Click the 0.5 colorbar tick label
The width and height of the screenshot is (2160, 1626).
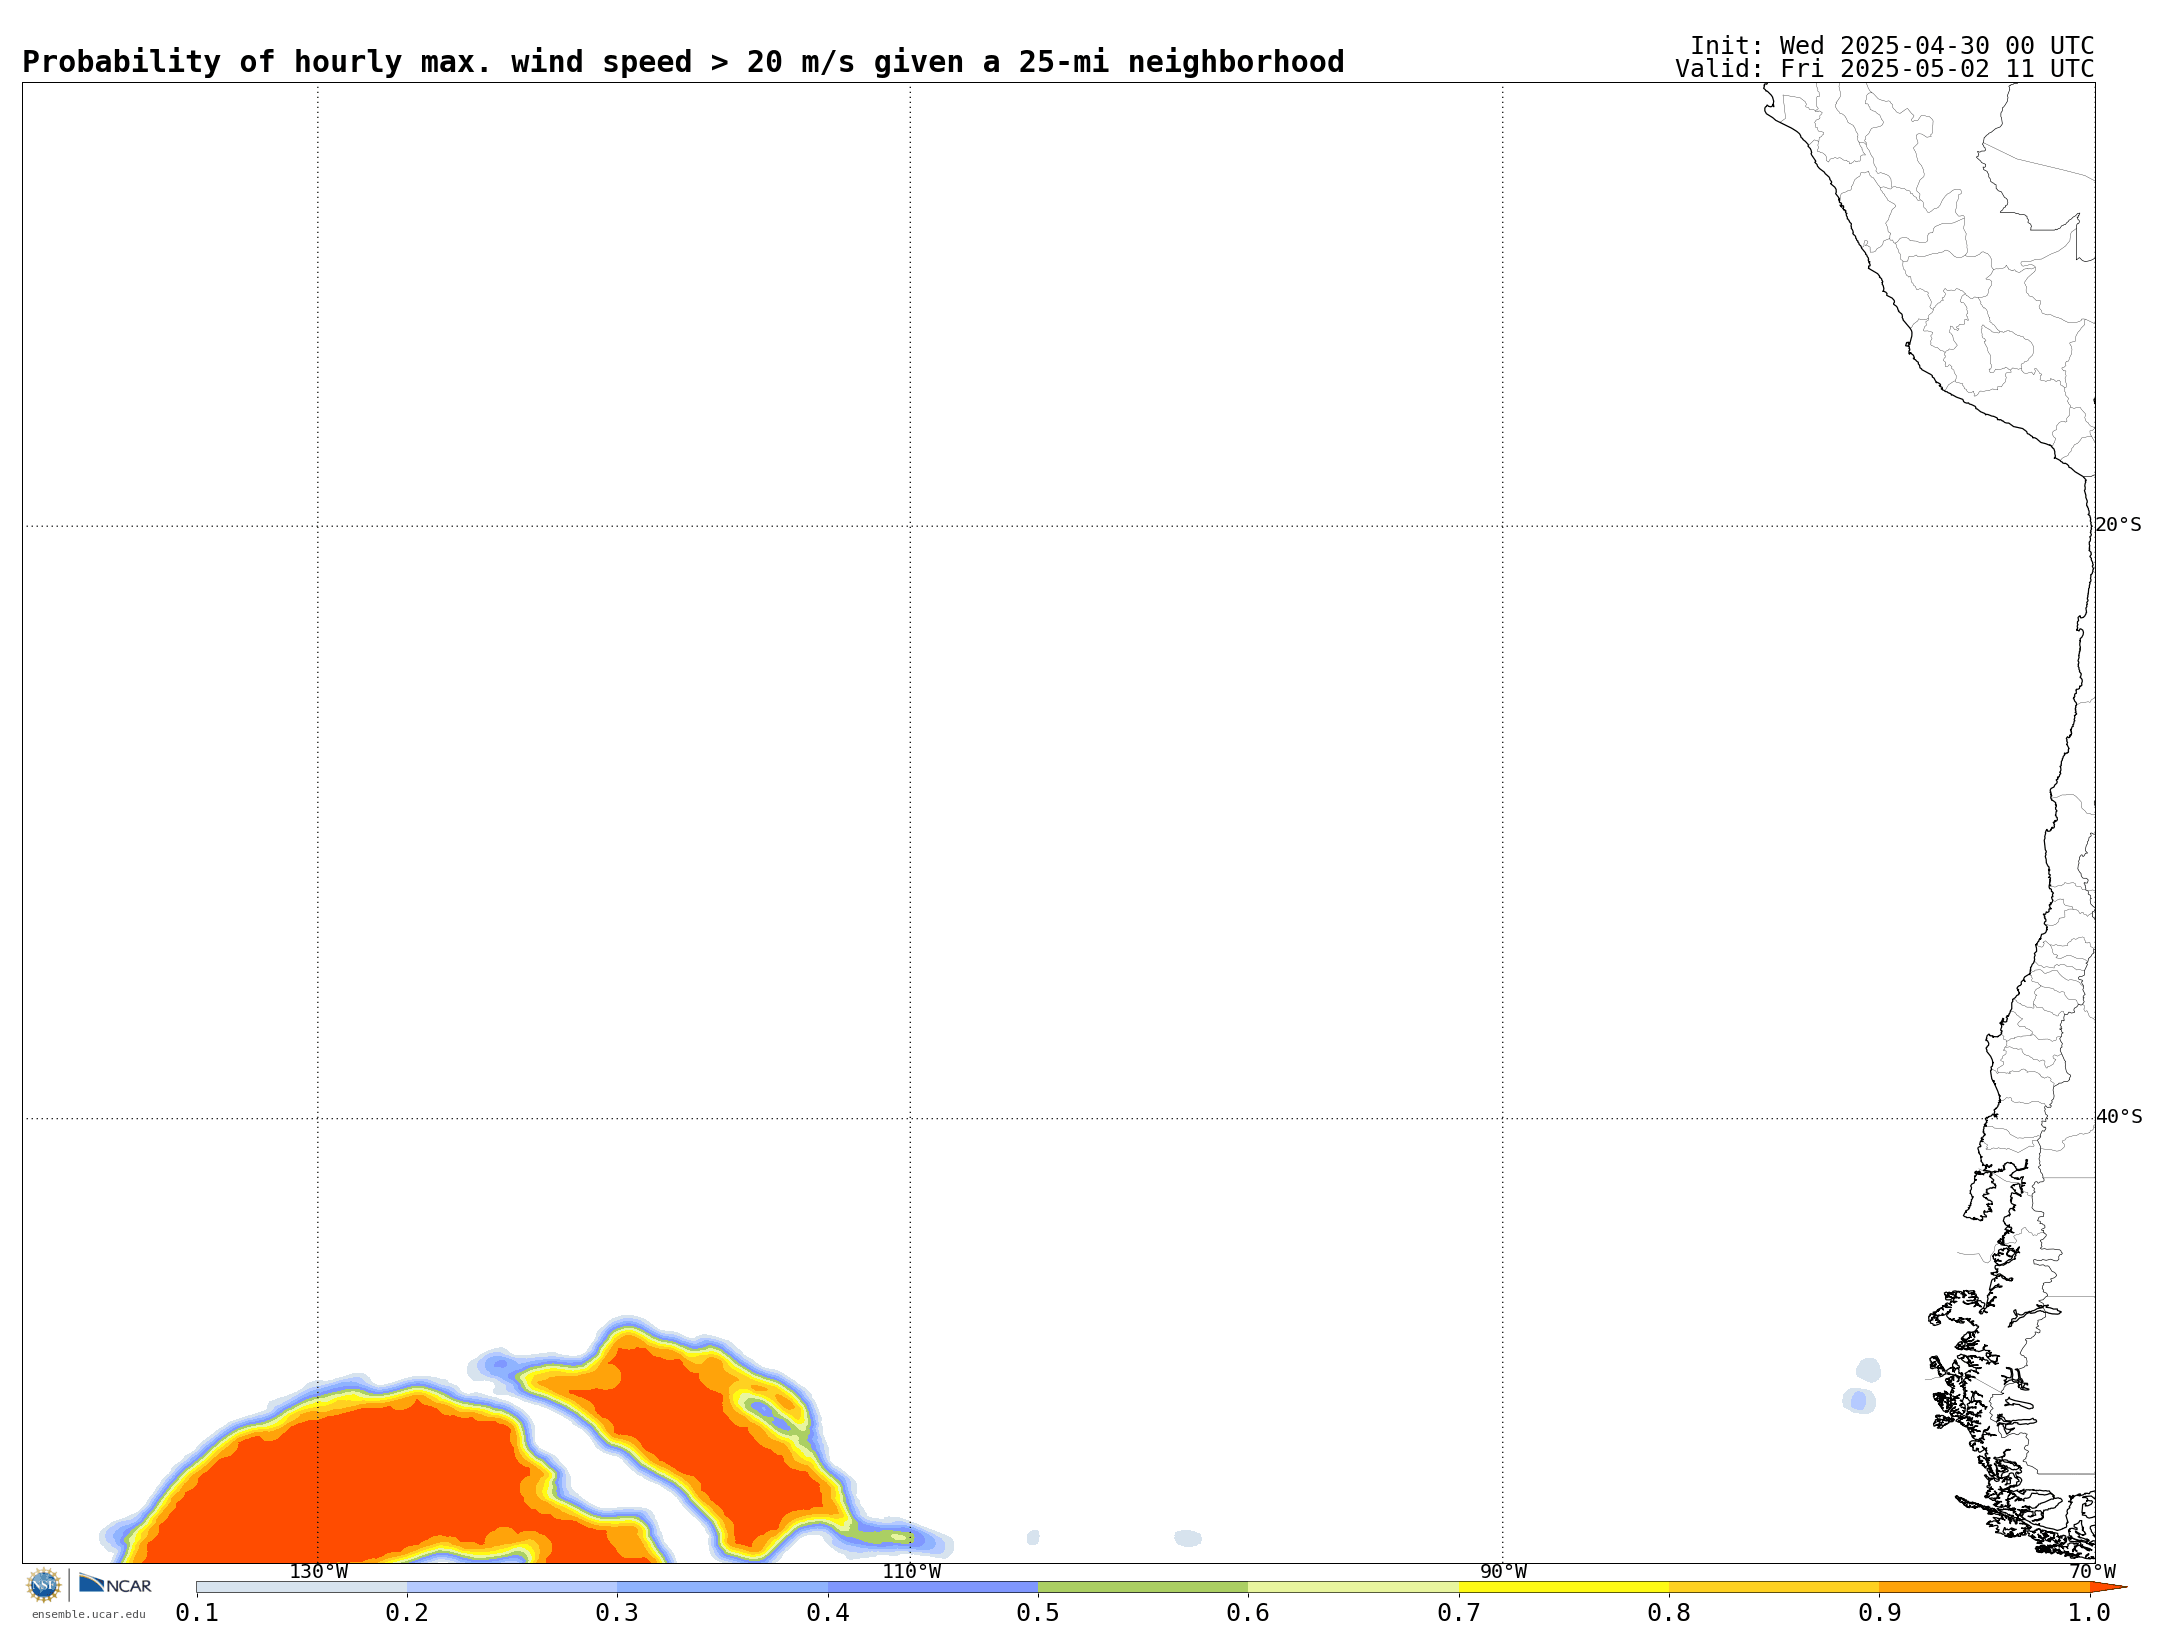click(1038, 1612)
